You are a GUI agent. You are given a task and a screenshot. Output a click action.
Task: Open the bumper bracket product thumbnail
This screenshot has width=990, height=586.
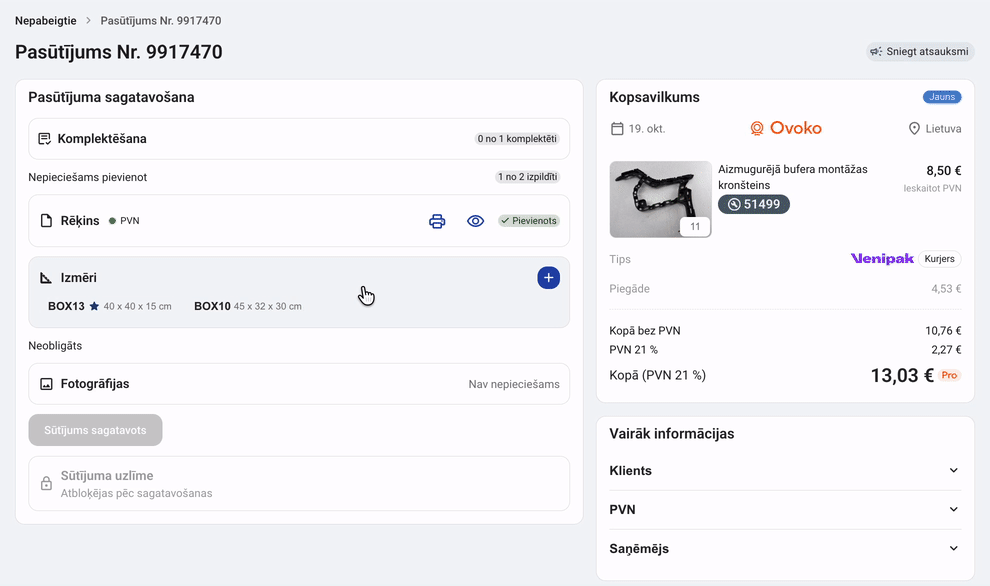pos(660,200)
